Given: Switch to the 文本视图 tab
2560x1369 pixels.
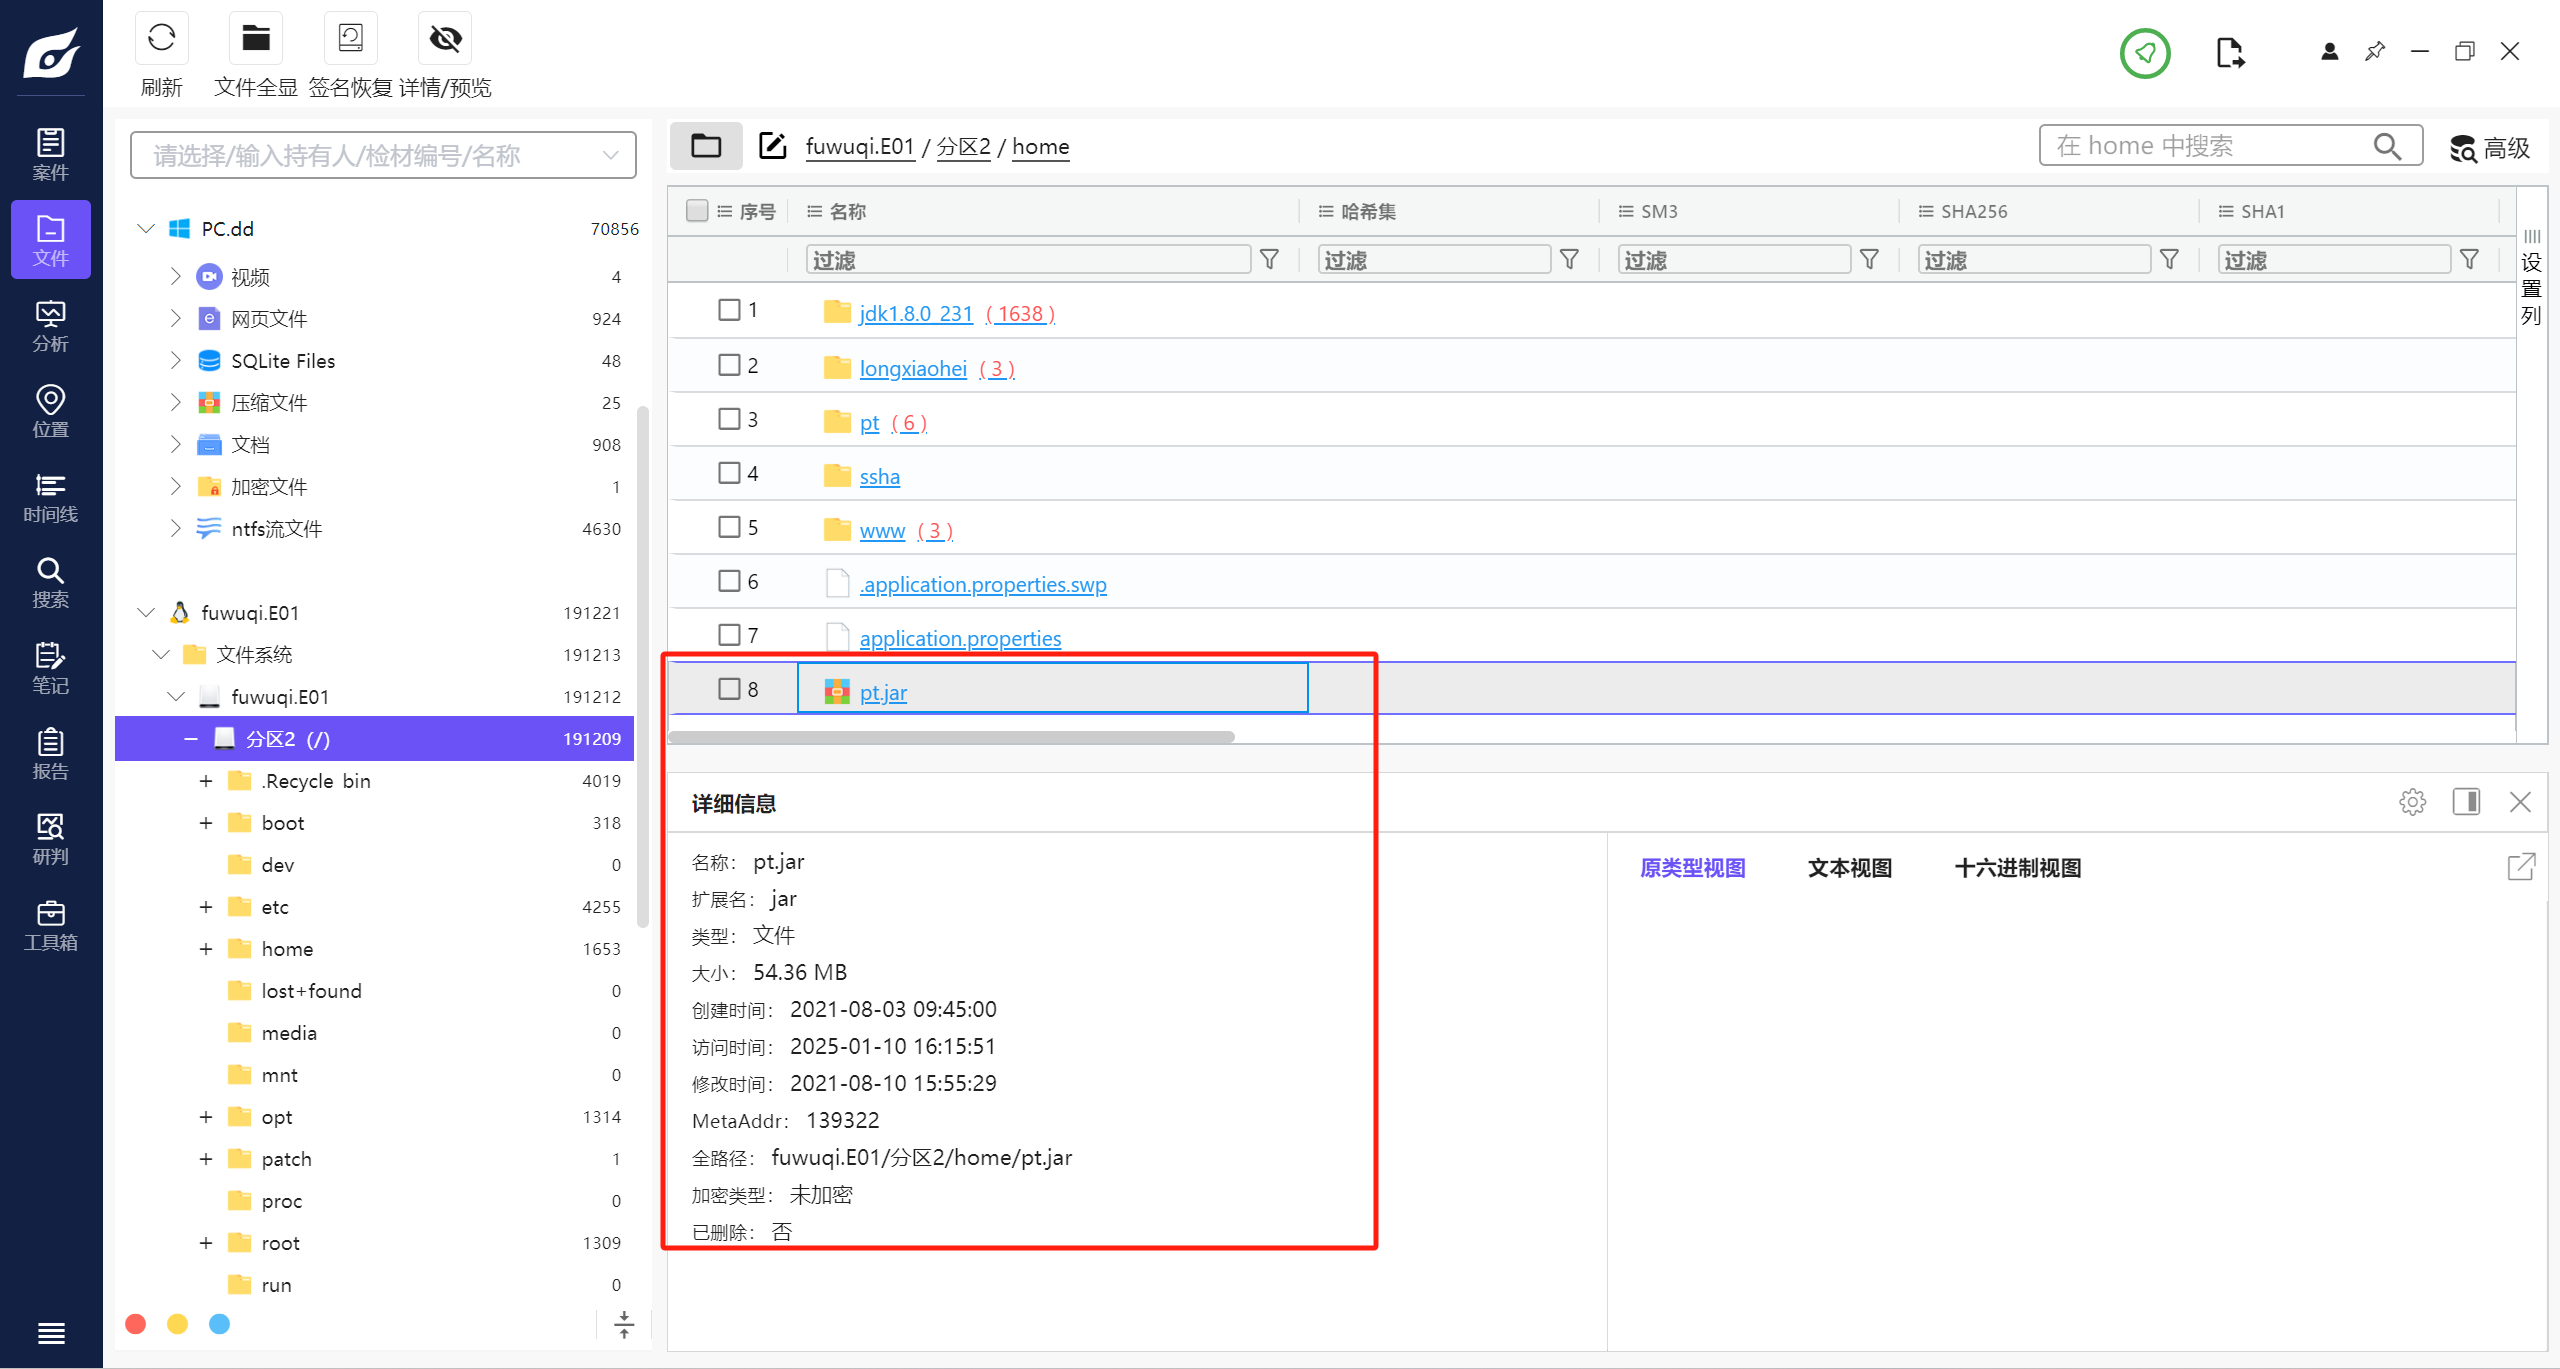Looking at the screenshot, I should (x=1849, y=868).
